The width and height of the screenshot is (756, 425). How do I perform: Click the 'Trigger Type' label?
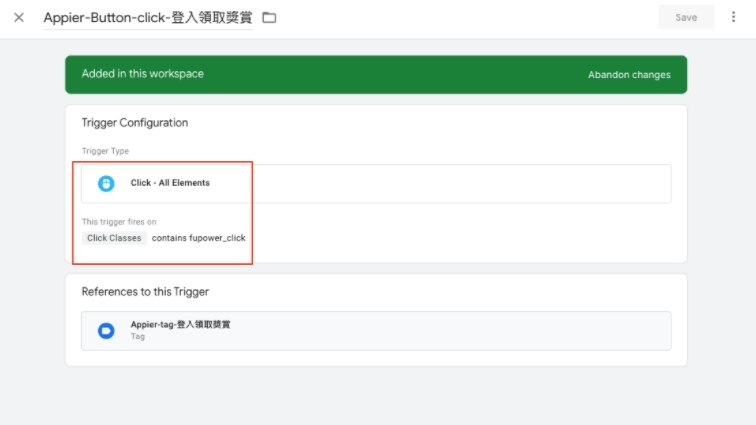[105, 151]
